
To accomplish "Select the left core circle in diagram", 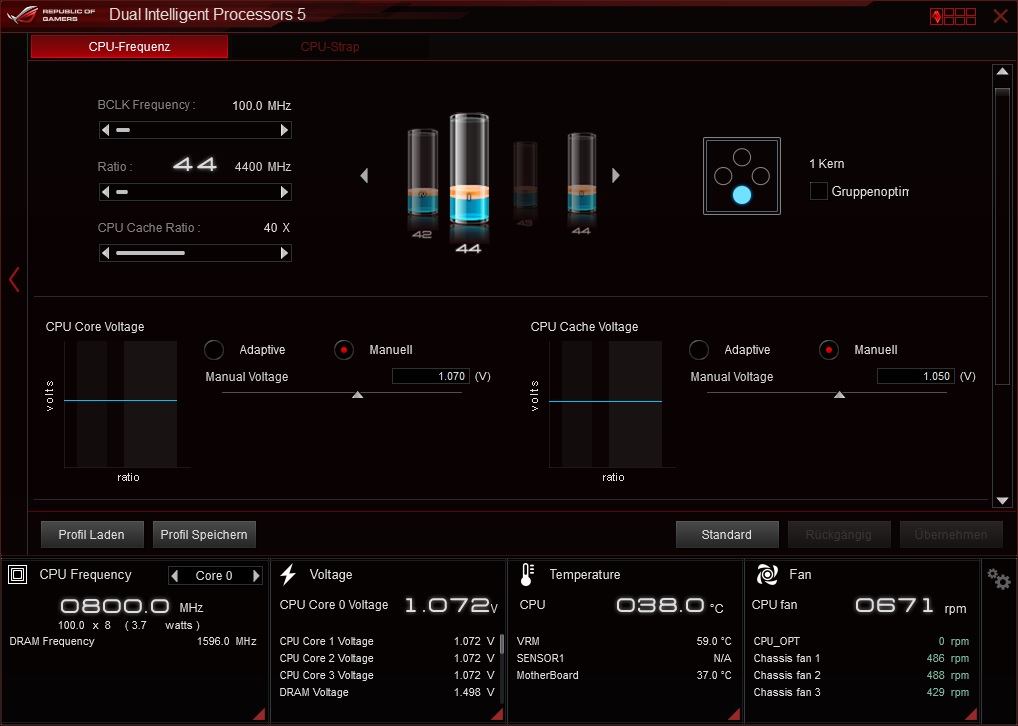I will click(723, 176).
